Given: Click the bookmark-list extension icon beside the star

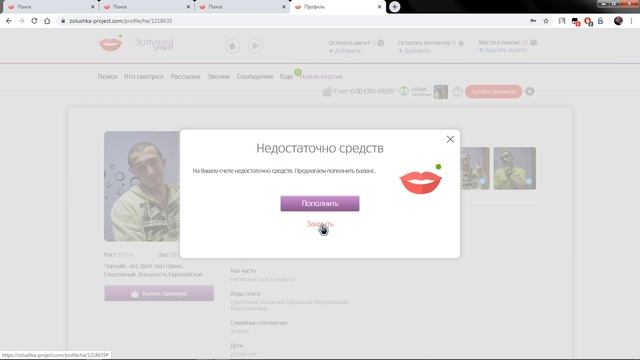Looking at the screenshot, I should pyautogui.click(x=562, y=21).
